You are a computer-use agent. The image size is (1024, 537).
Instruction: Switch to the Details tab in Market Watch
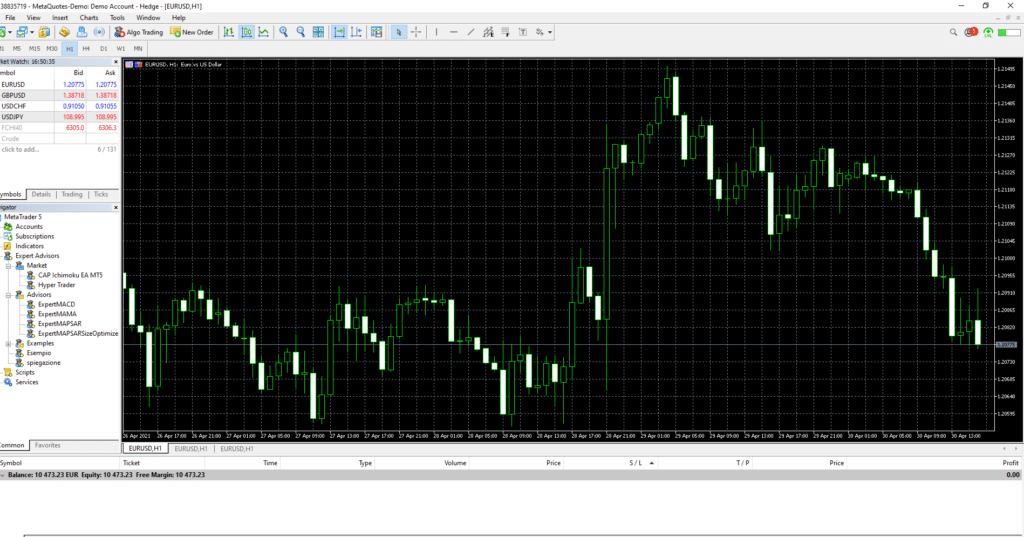[41, 195]
